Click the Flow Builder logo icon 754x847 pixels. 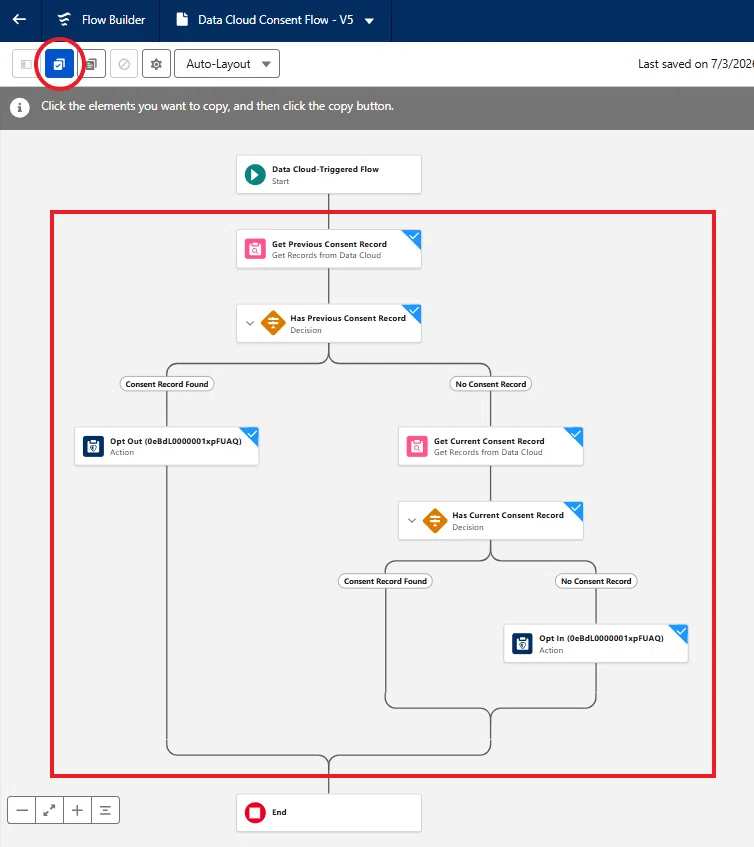point(64,20)
